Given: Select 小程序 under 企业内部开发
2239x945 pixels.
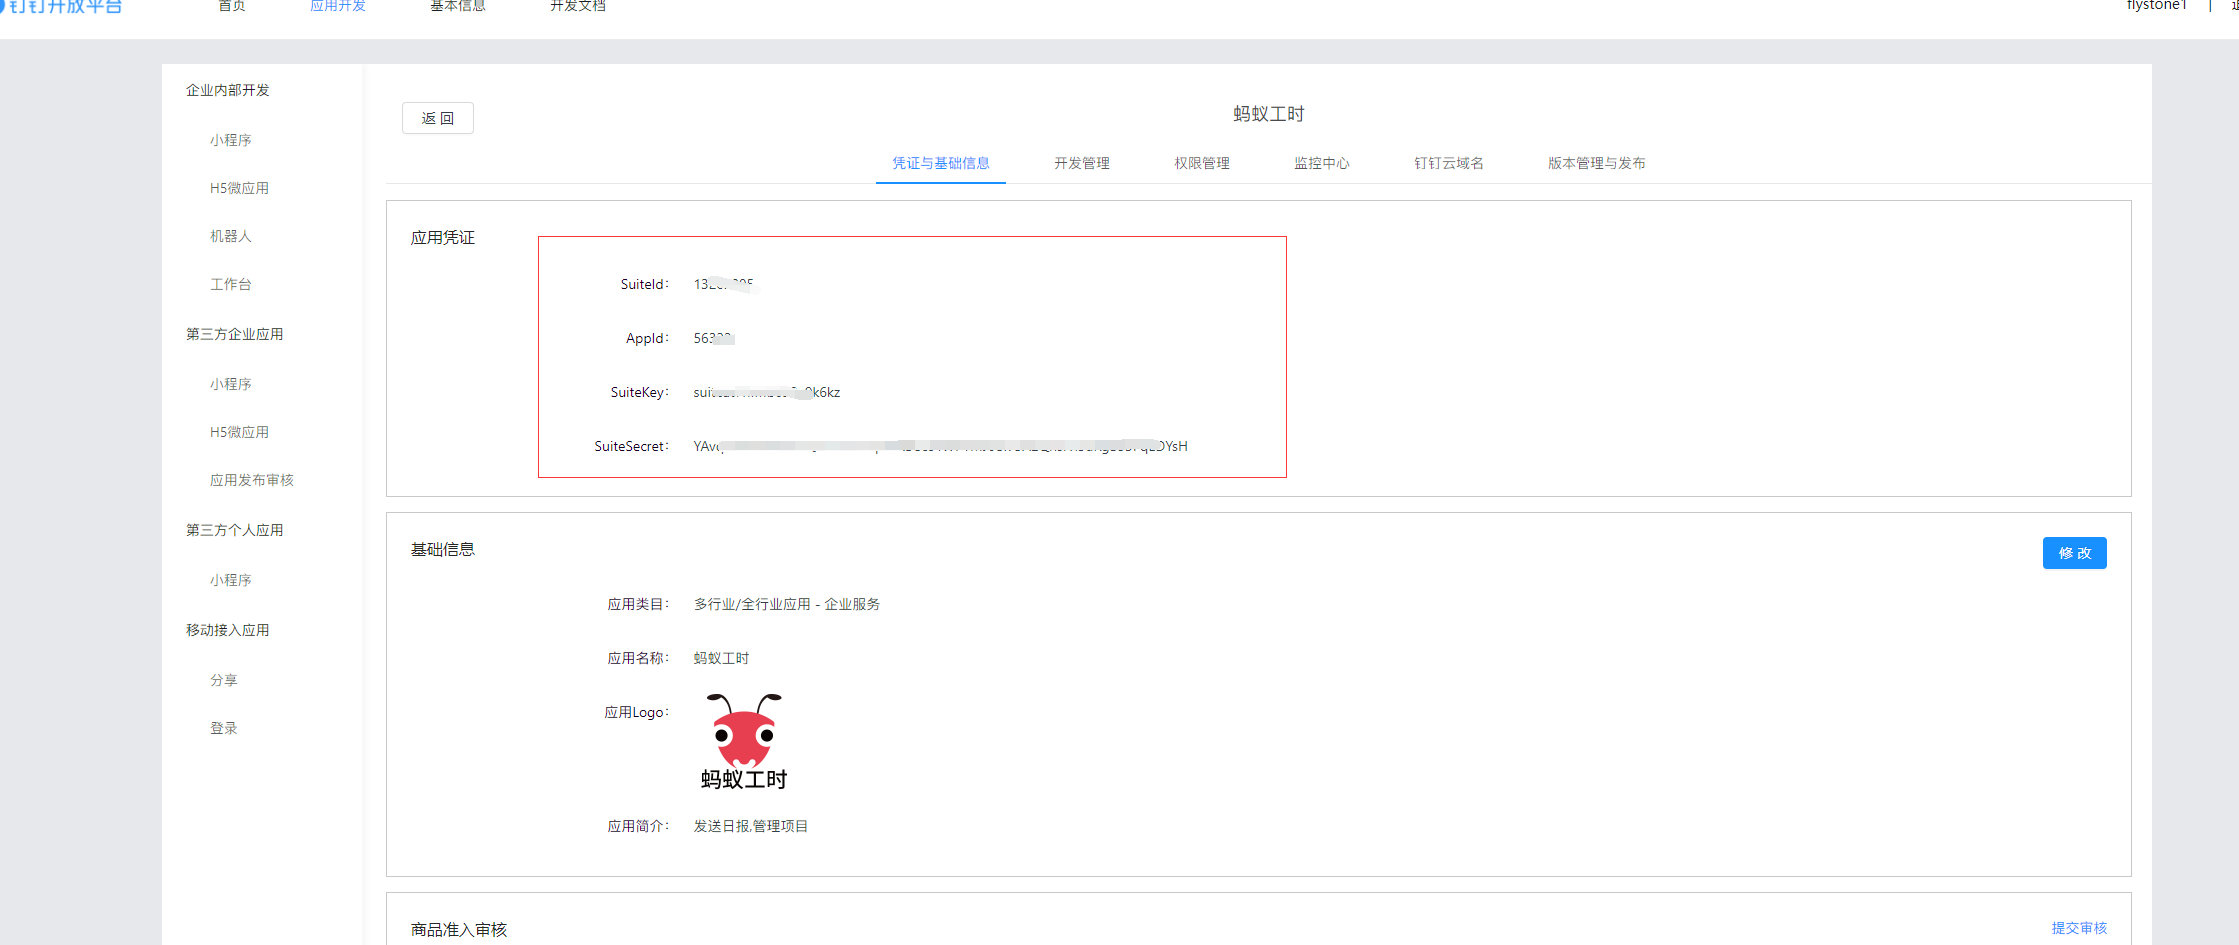Looking at the screenshot, I should coord(231,140).
